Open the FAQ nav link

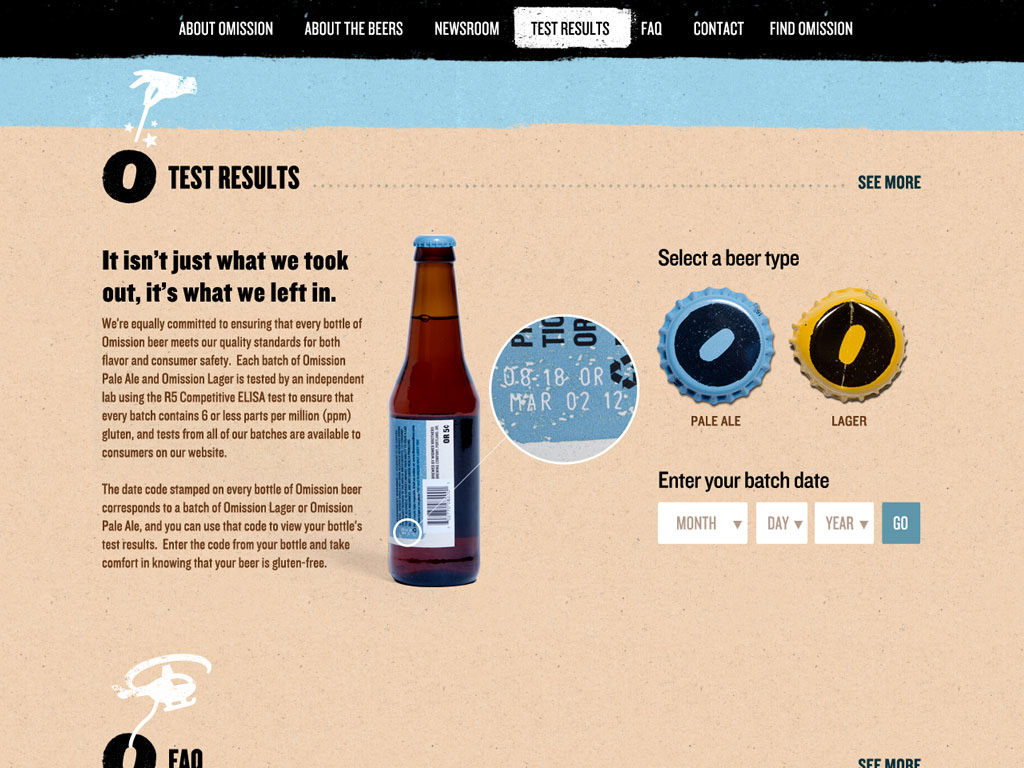651,29
